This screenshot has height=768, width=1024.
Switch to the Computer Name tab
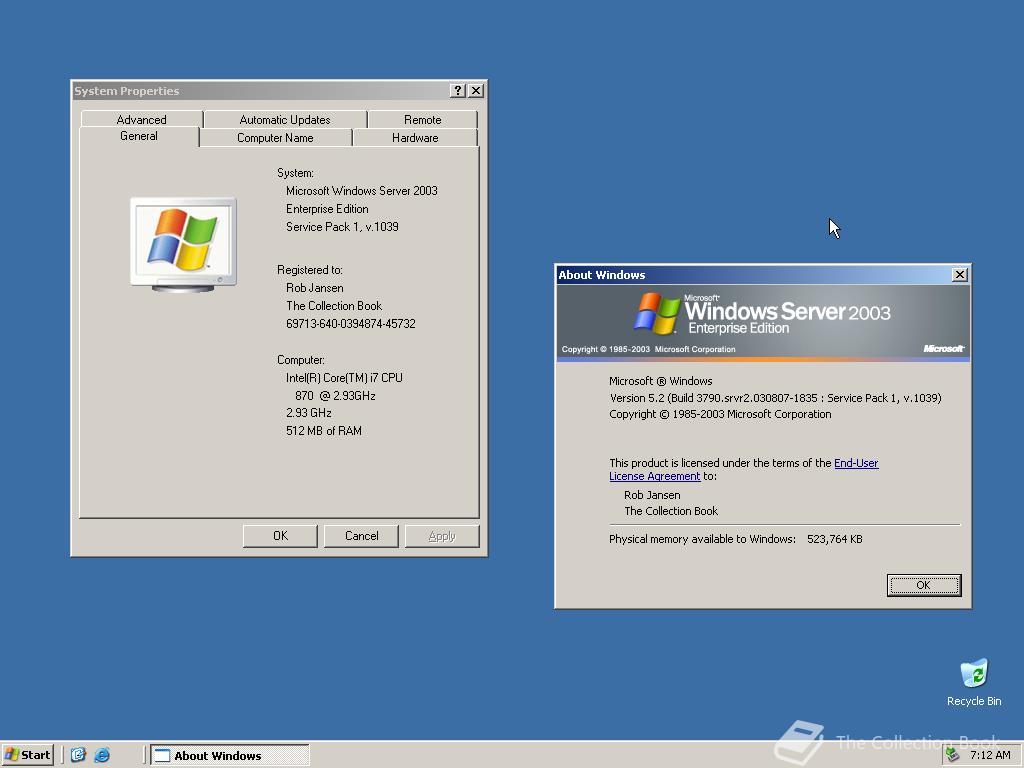pos(275,138)
